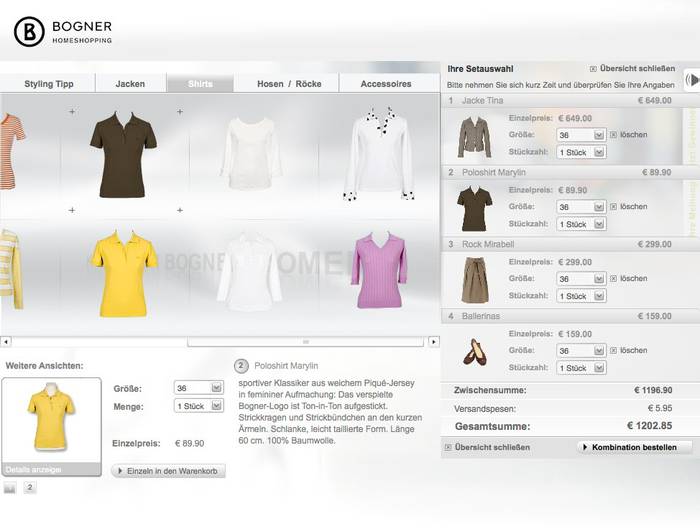Open the Menge dropdown showing 1 Stück
Image resolution: width=700 pixels, height=532 pixels.
point(199,406)
